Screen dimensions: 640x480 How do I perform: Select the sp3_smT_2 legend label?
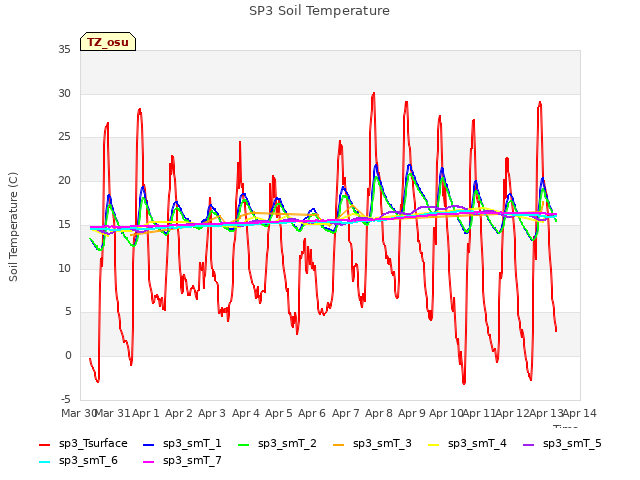click(287, 444)
